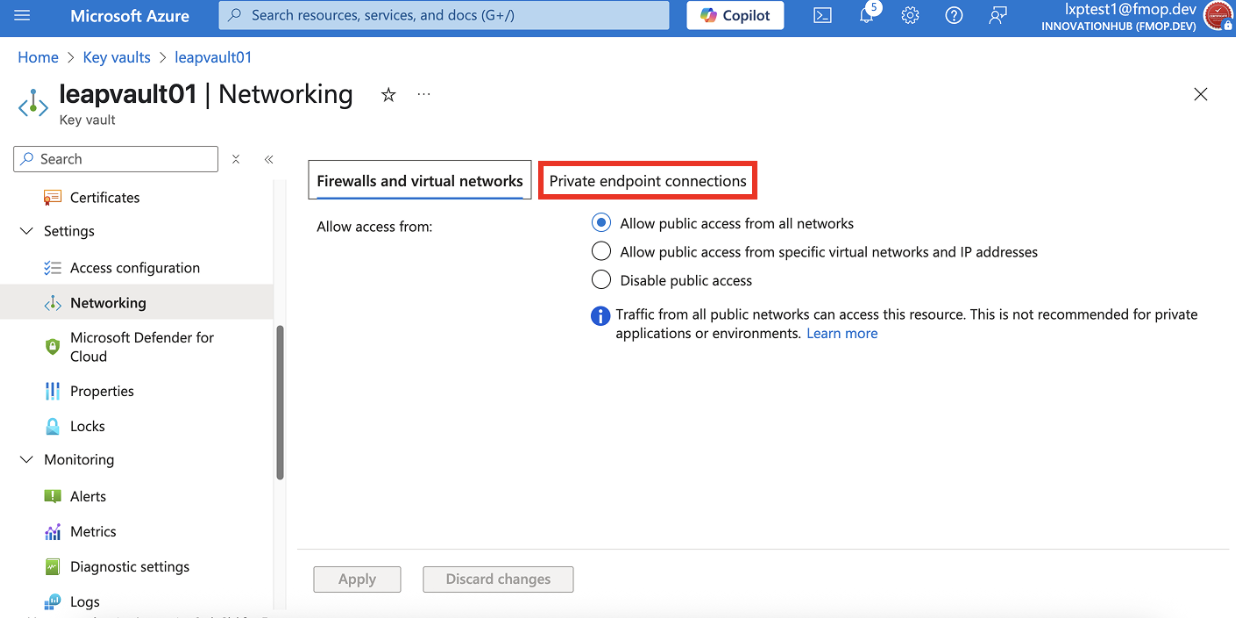1236x636 pixels.
Task: Collapse the sidebar with the double chevron
Action: [x=268, y=159]
